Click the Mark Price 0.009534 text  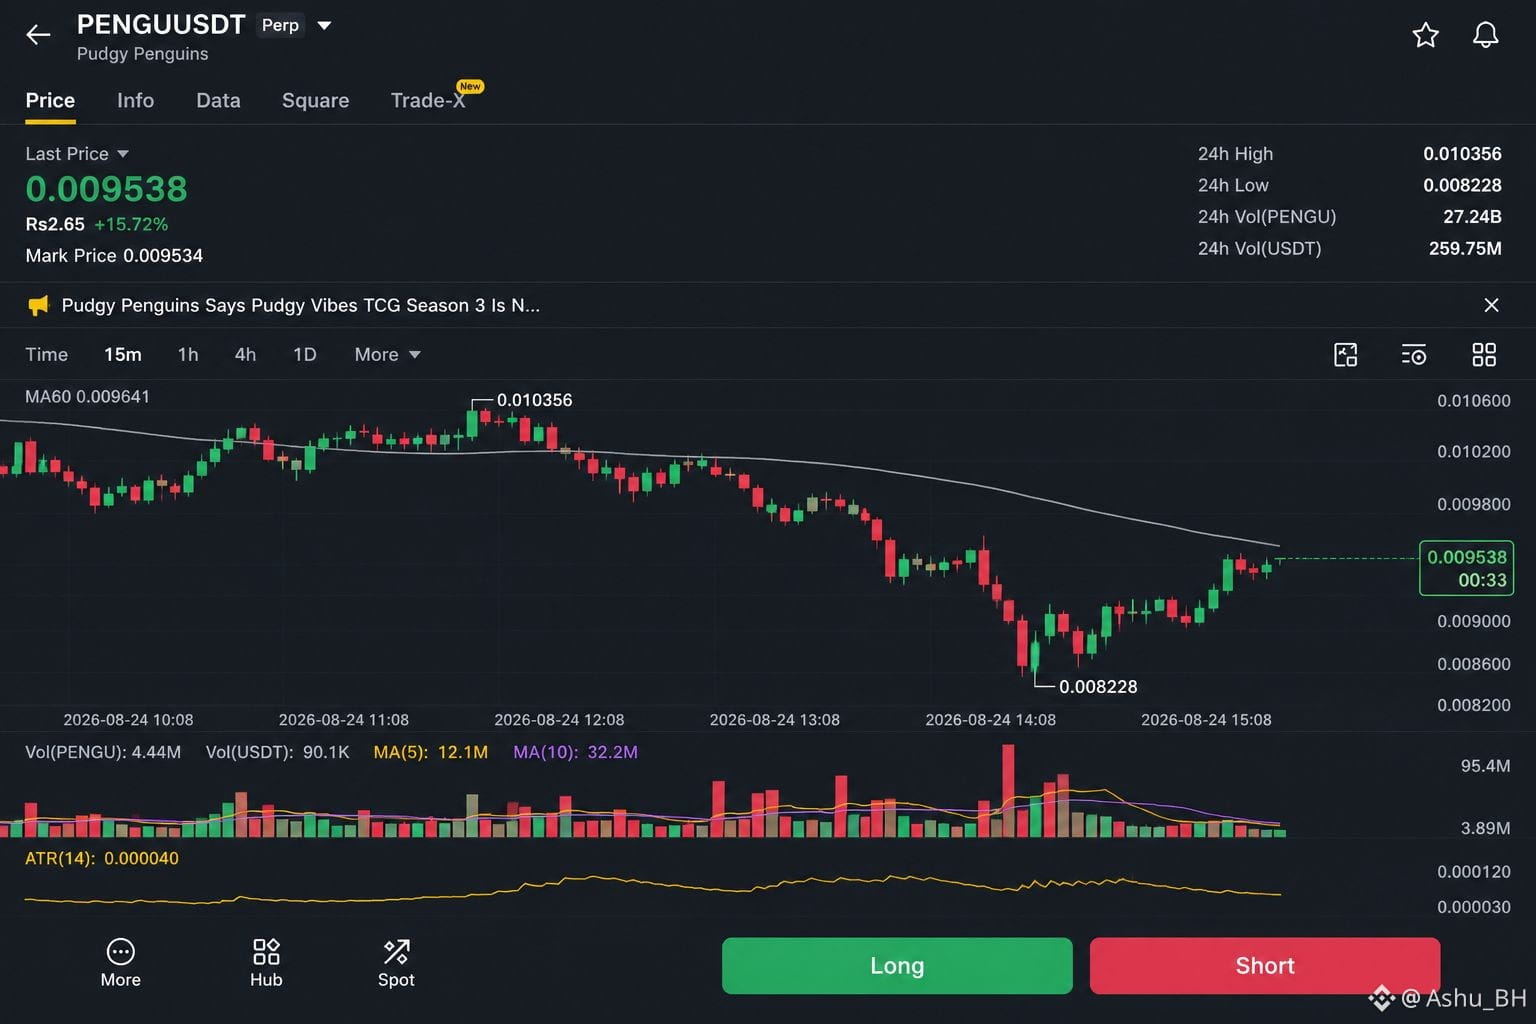114,256
